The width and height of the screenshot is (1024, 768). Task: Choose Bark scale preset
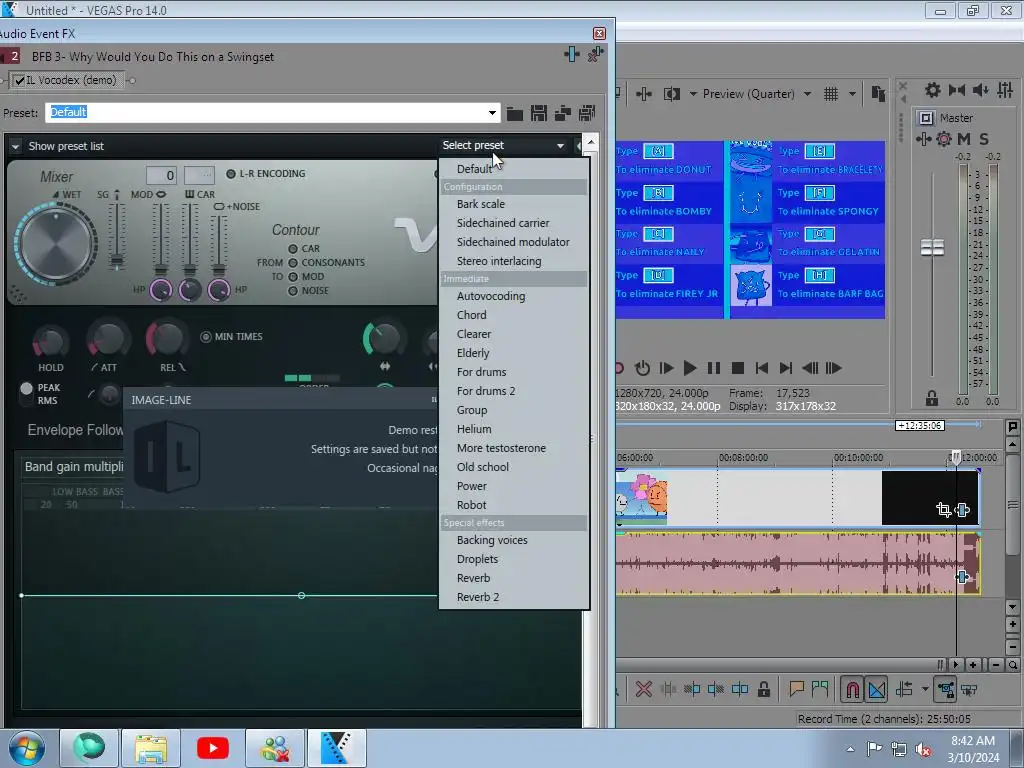point(481,204)
